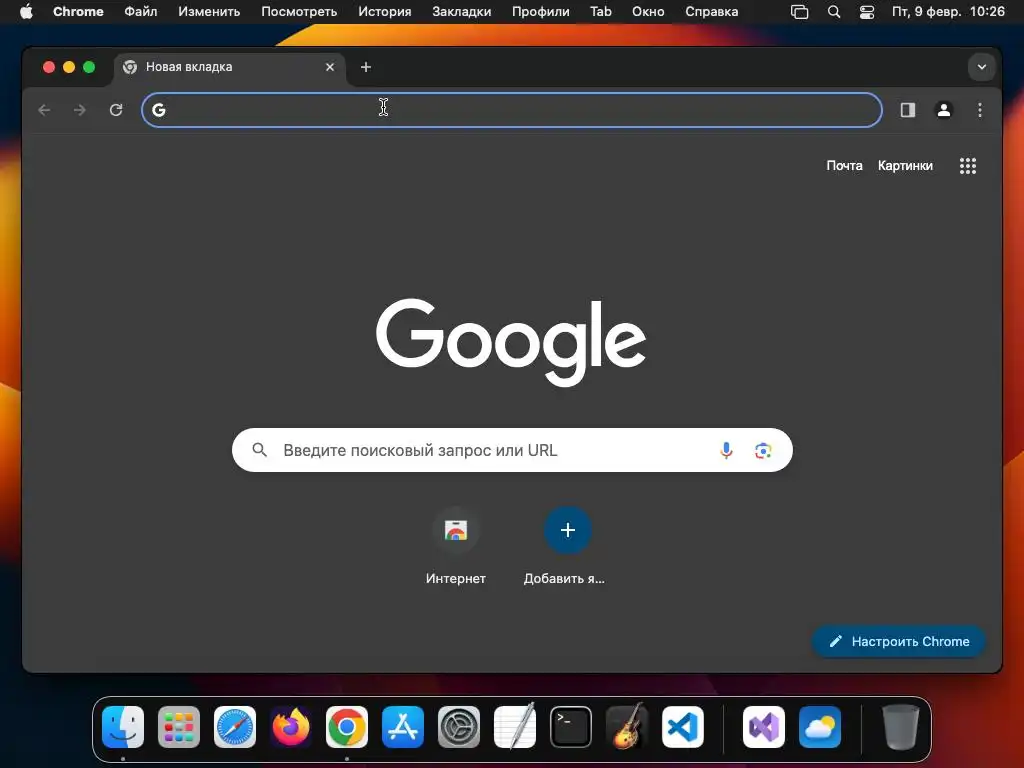Open the Изменить menu
Image resolution: width=1024 pixels, height=768 pixels.
(209, 12)
